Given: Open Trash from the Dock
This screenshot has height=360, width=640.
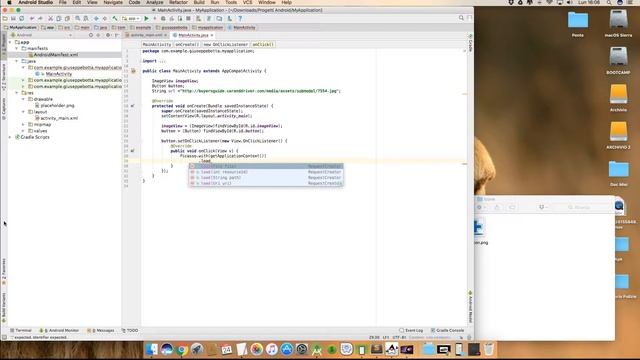Looking at the screenshot, I should [x=489, y=349].
